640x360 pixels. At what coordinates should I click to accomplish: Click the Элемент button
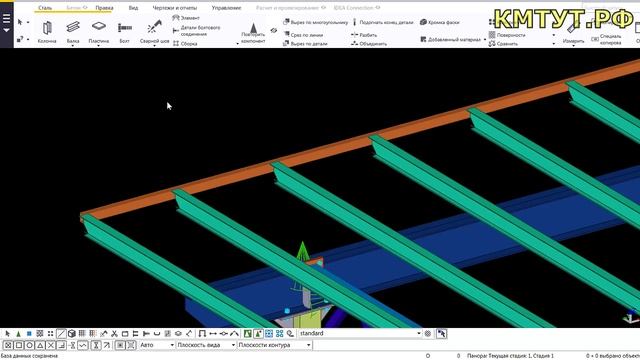186,18
